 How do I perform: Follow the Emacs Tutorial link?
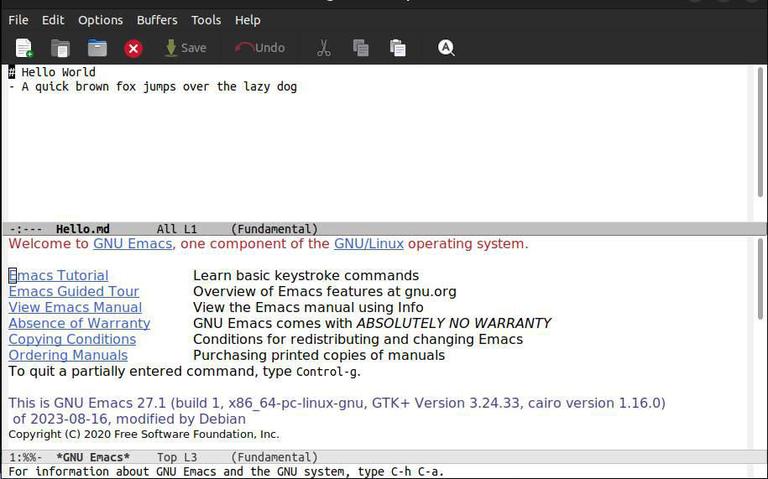click(58, 276)
